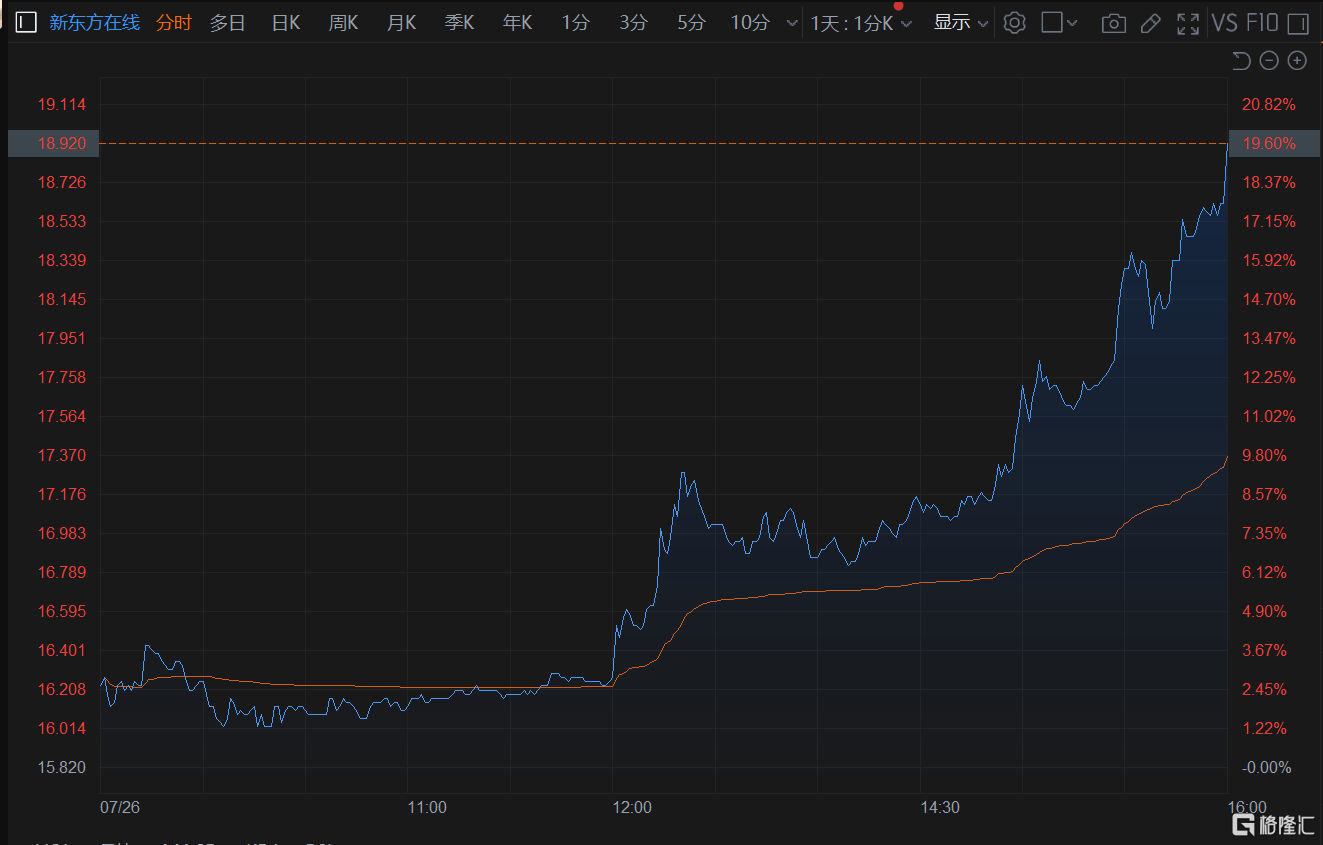This screenshot has width=1323, height=845.
Task: Select the 5分 interval tab
Action: (x=691, y=22)
